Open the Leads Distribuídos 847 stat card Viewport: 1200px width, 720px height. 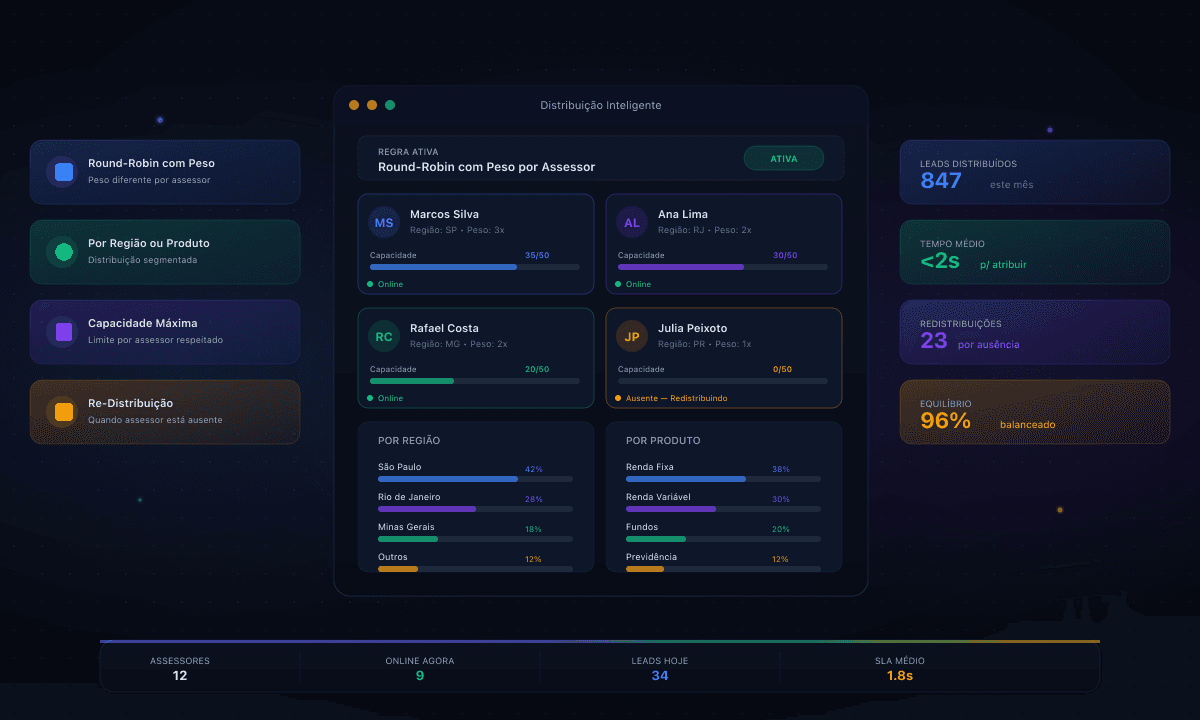1034,172
